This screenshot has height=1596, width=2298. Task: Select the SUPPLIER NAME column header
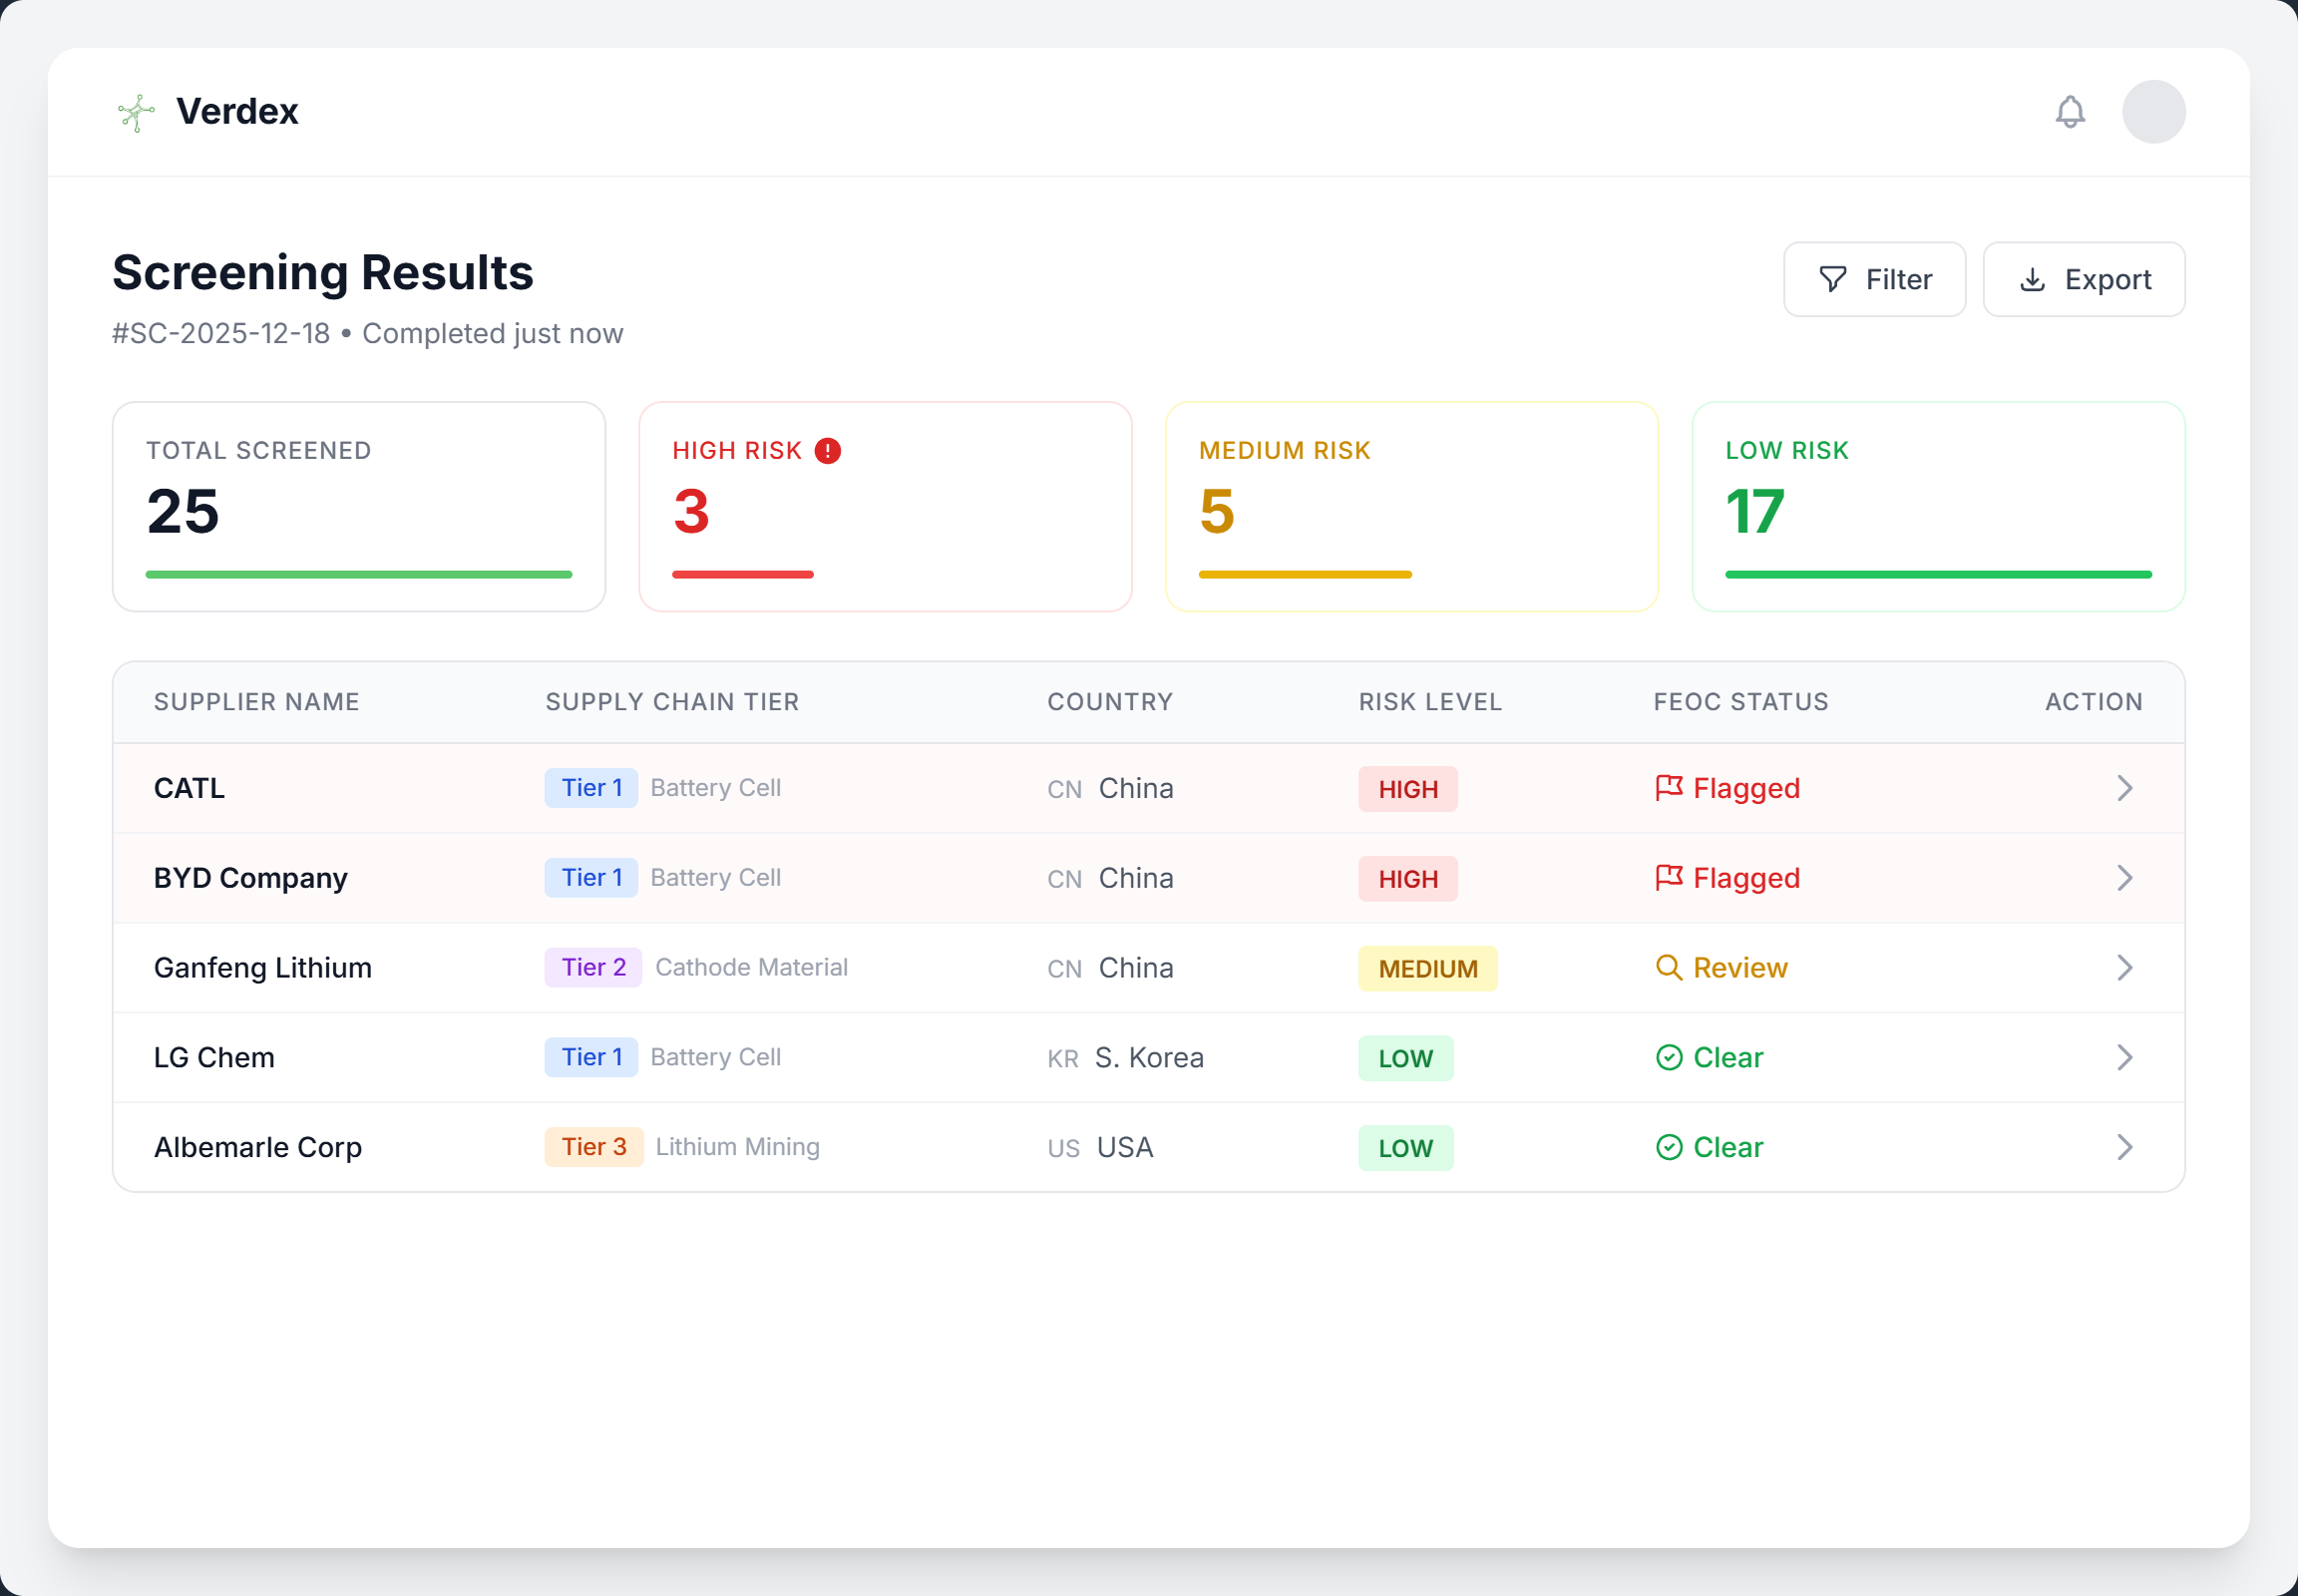point(256,701)
